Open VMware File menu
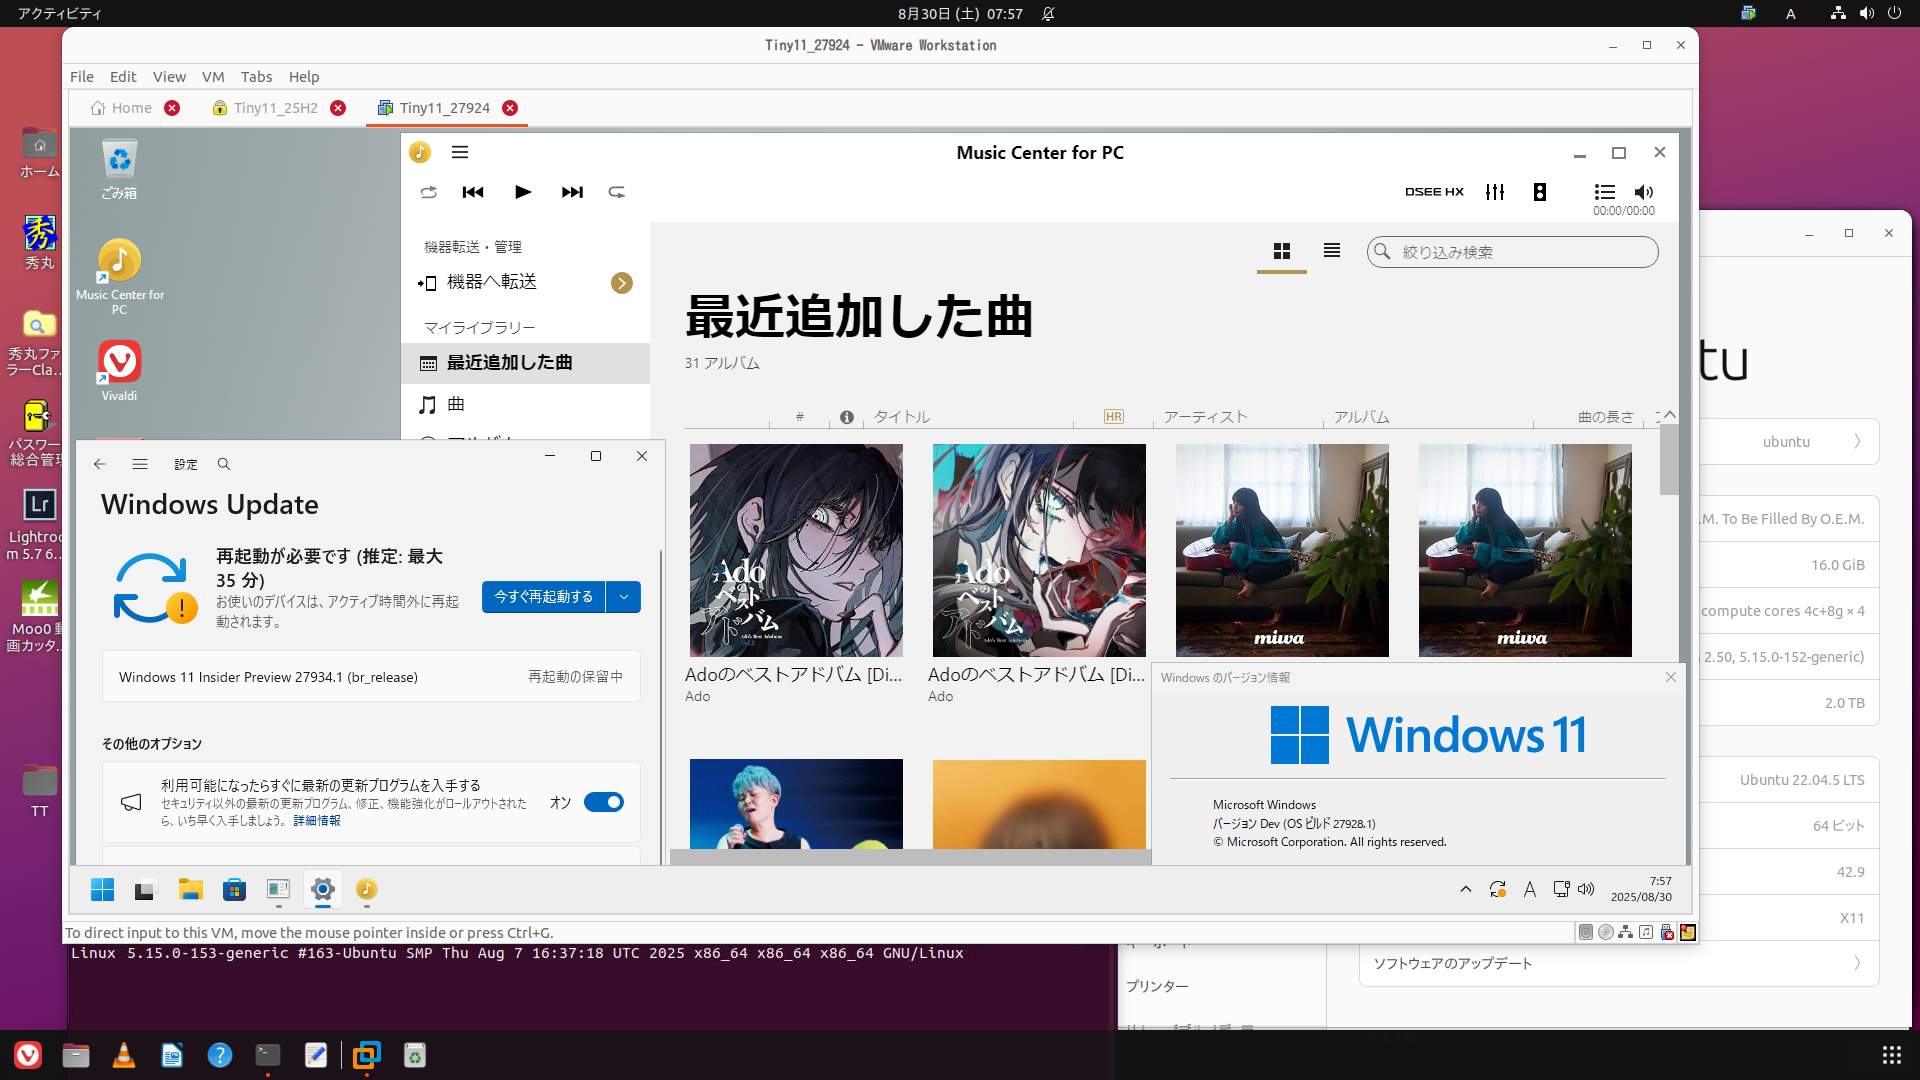 pyautogui.click(x=82, y=77)
